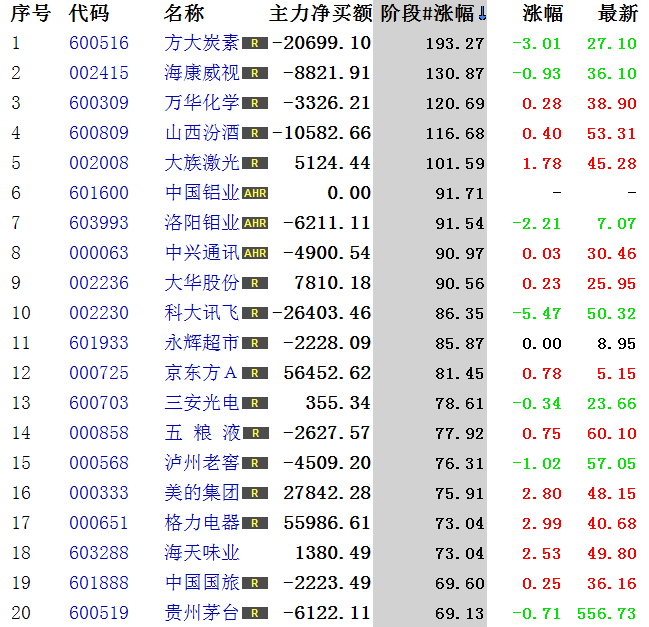Click the R badge beside 泸州老窖
This screenshot has width=649, height=627.
pyautogui.click(x=255, y=463)
